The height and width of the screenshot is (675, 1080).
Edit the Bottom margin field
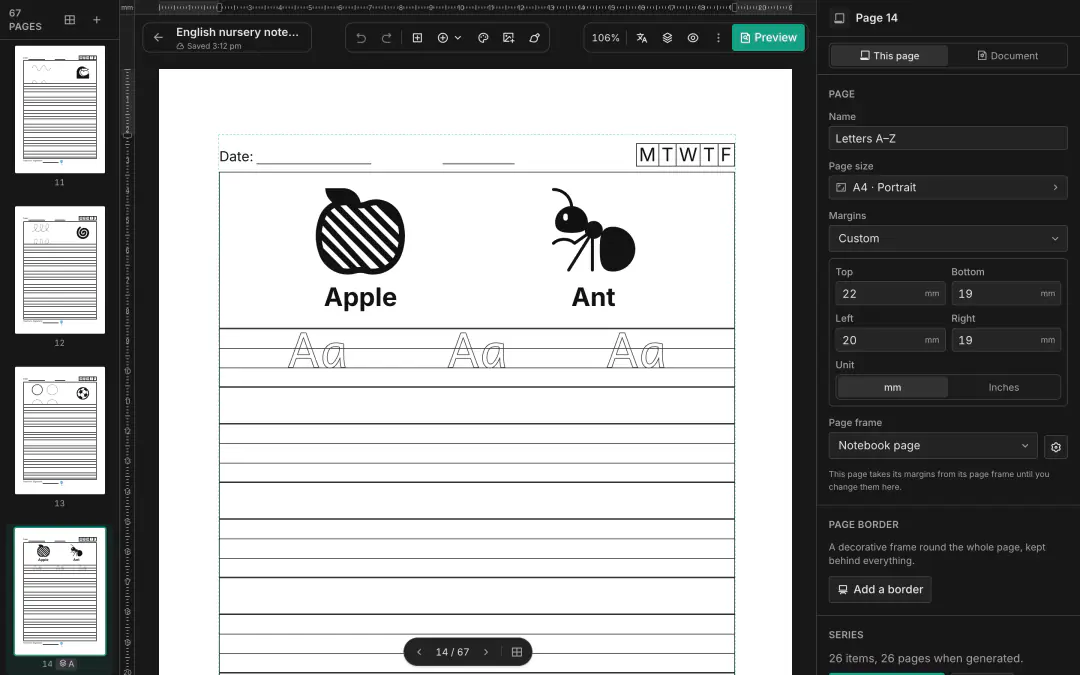(1006, 293)
